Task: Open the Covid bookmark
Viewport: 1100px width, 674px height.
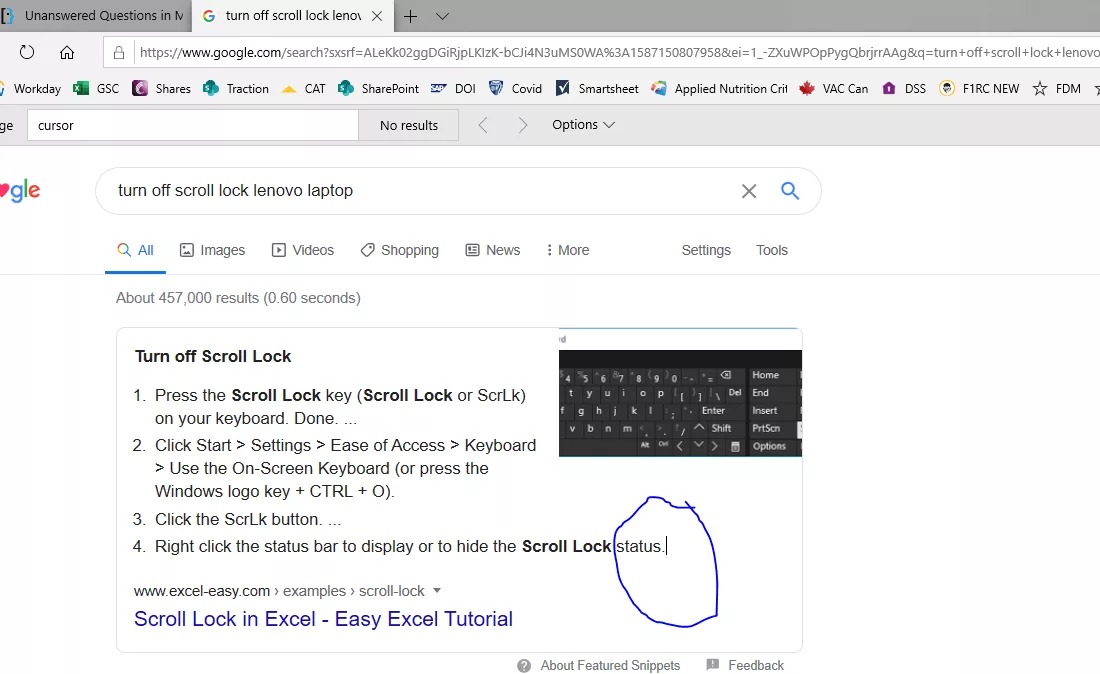Action: click(x=516, y=88)
